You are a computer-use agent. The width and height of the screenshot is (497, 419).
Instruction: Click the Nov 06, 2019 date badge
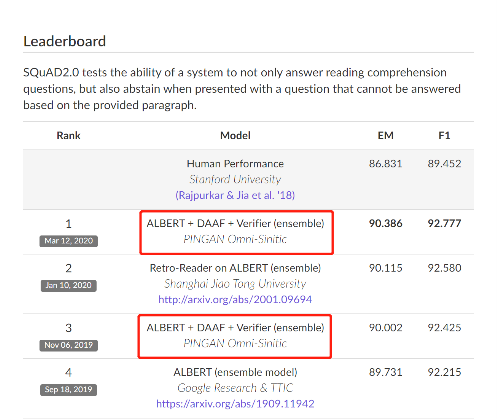(x=69, y=345)
